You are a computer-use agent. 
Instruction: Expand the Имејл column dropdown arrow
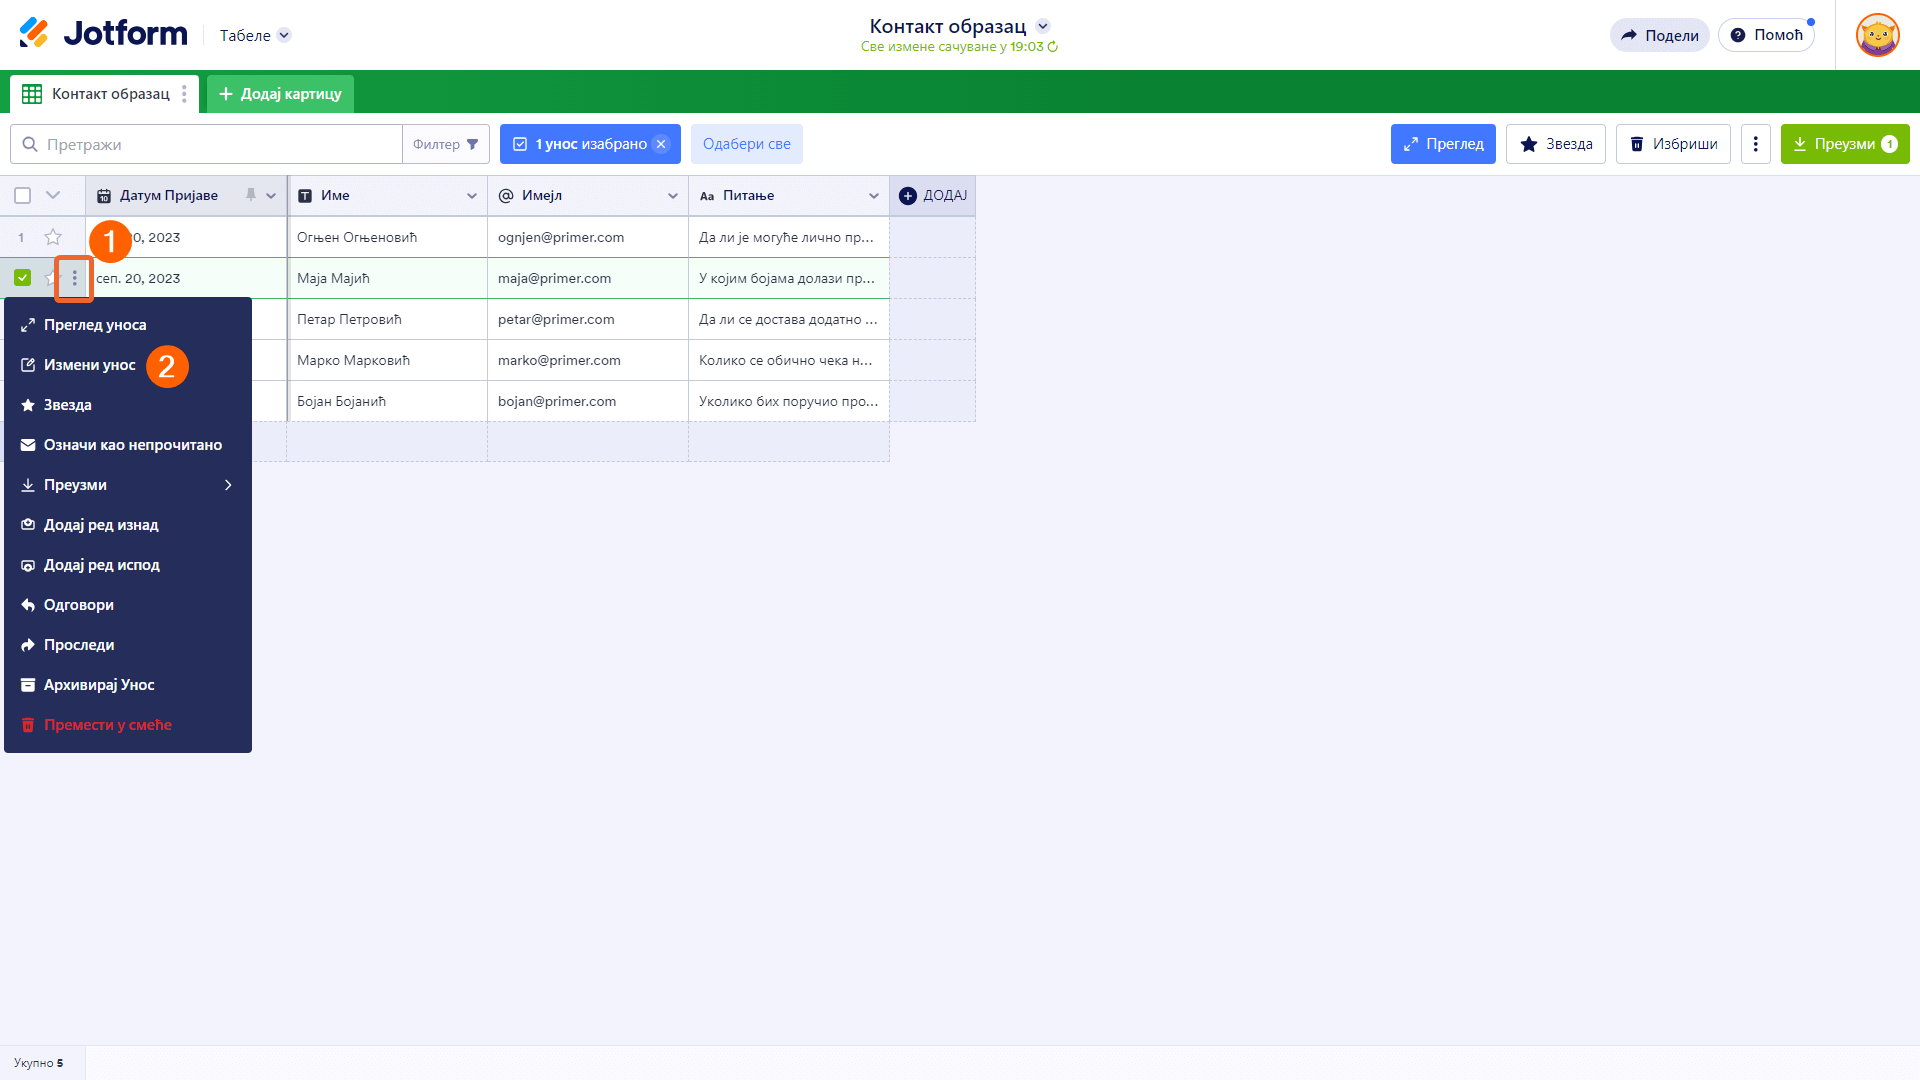click(673, 196)
